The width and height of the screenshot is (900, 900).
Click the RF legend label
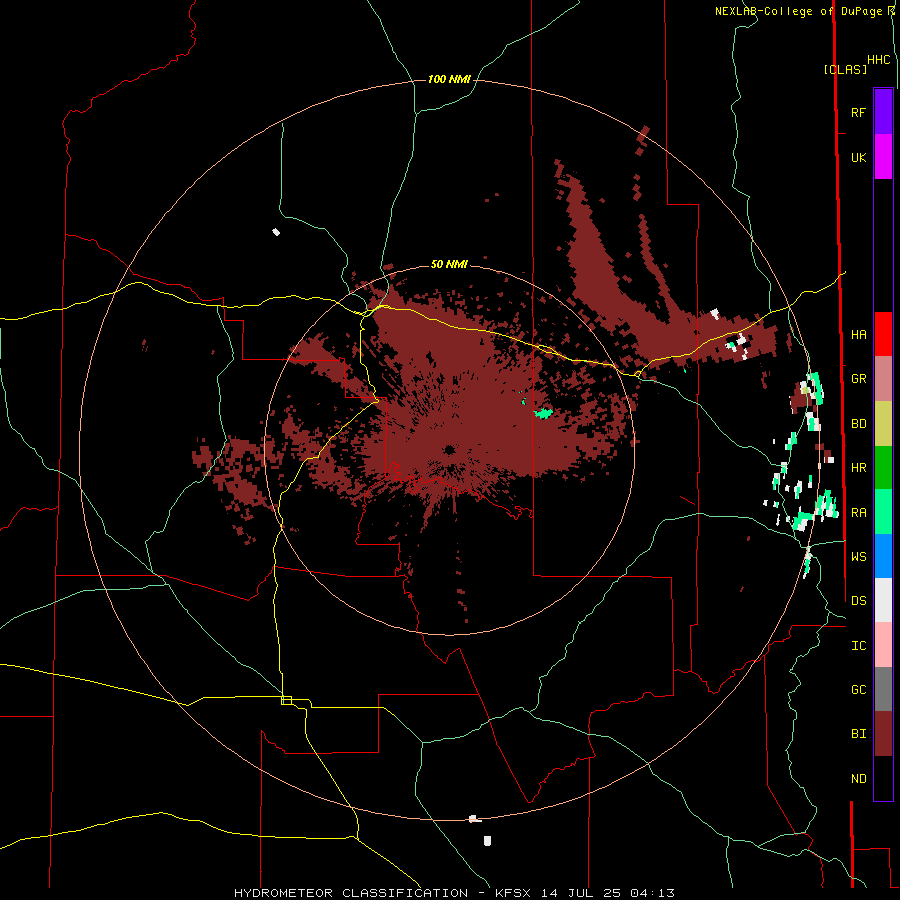(x=858, y=113)
